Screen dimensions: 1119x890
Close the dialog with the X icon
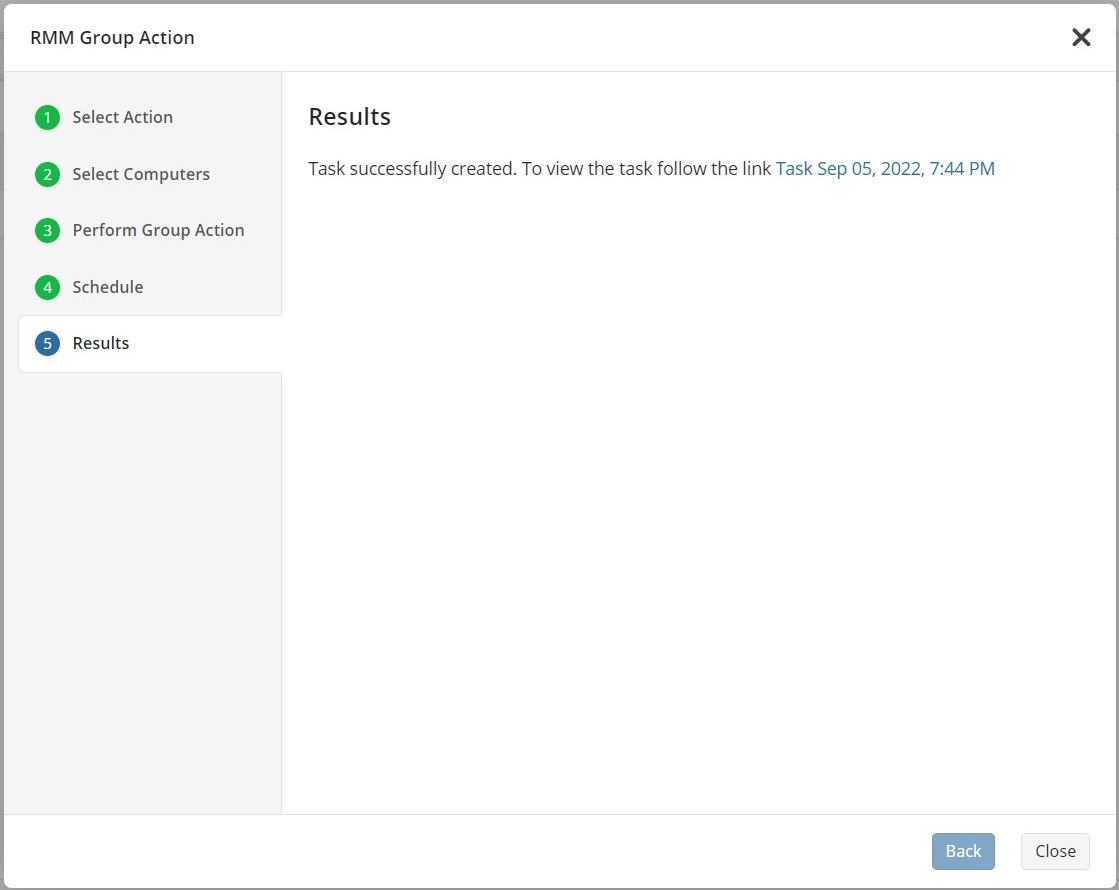(1081, 38)
